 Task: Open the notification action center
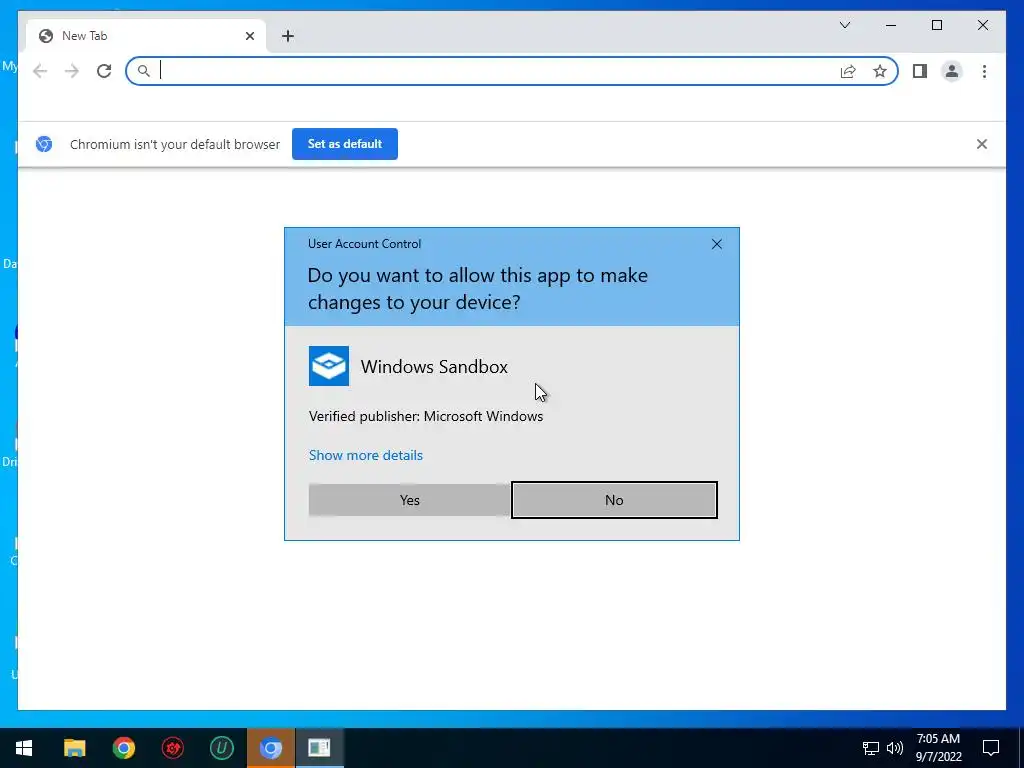[x=991, y=748]
